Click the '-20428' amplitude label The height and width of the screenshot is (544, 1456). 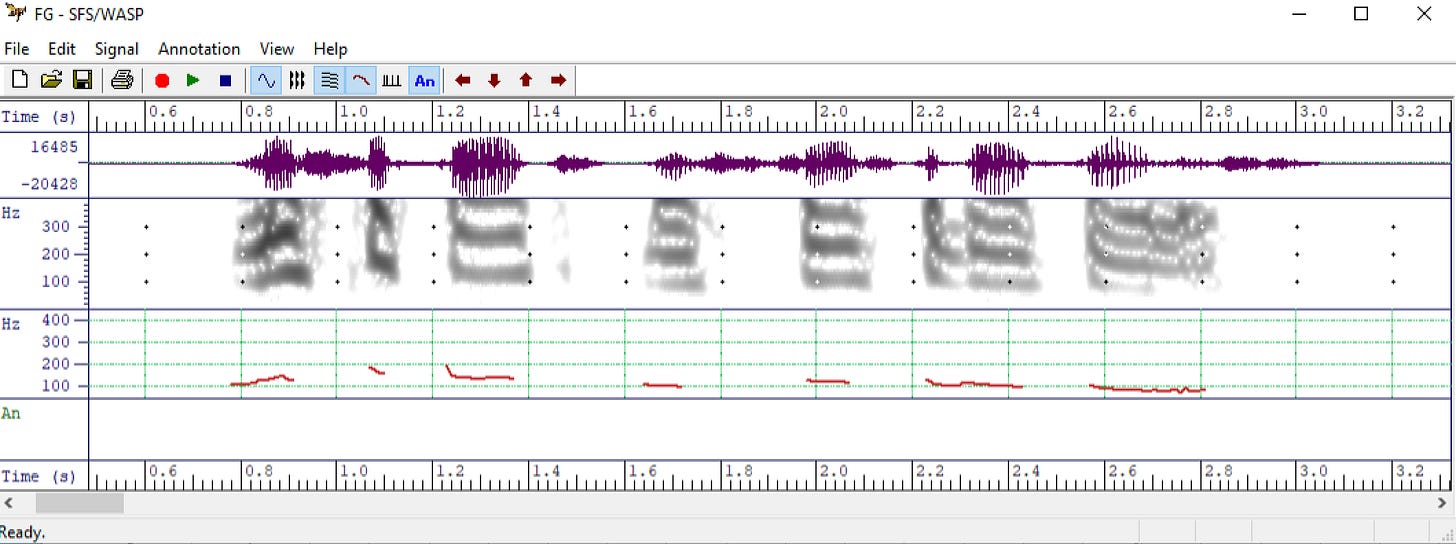pyautogui.click(x=51, y=184)
